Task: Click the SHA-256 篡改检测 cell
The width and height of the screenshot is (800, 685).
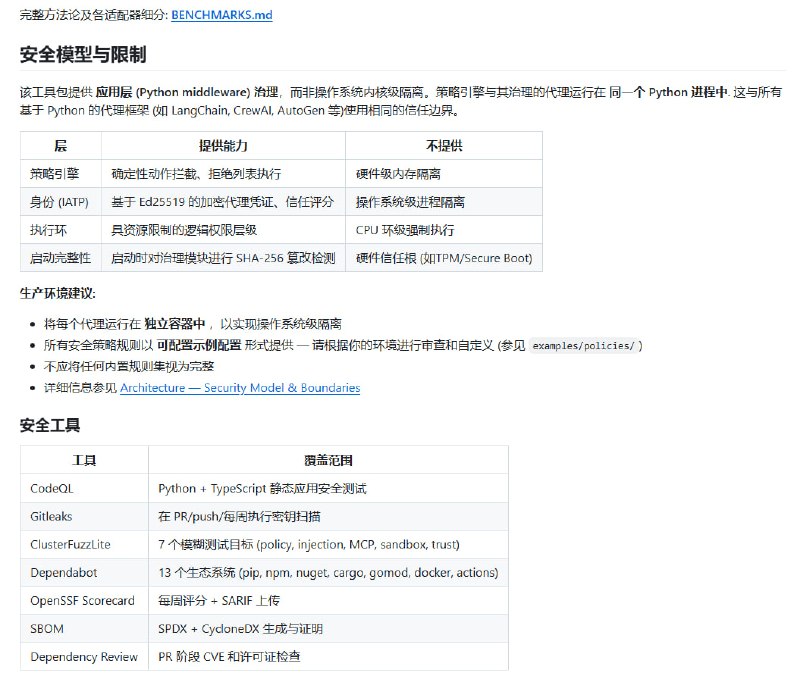Action: pos(223,258)
